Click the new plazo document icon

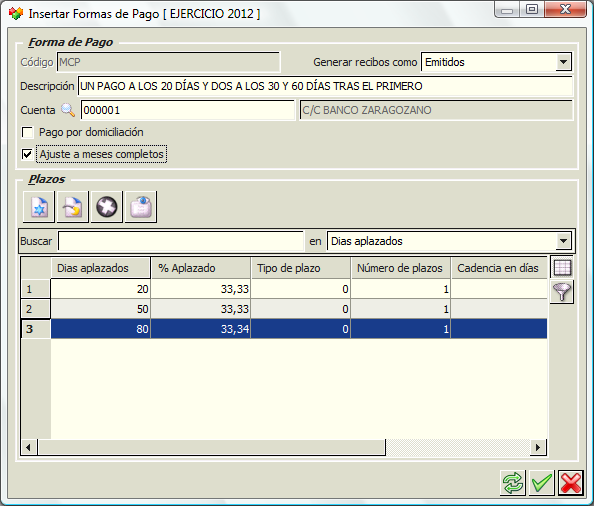tap(39, 207)
